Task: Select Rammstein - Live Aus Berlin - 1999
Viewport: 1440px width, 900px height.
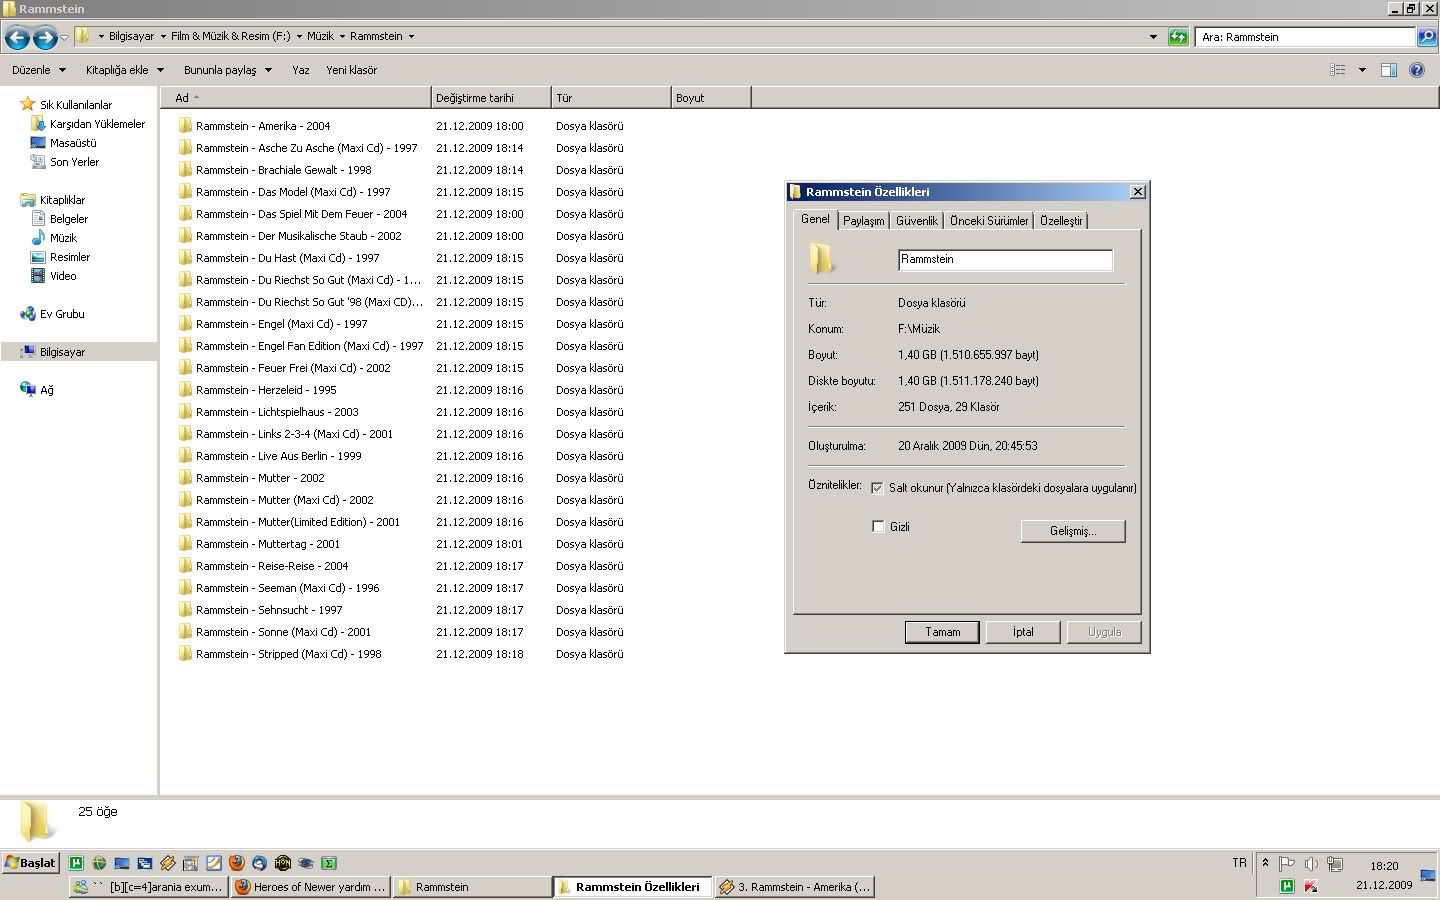Action: 278,456
